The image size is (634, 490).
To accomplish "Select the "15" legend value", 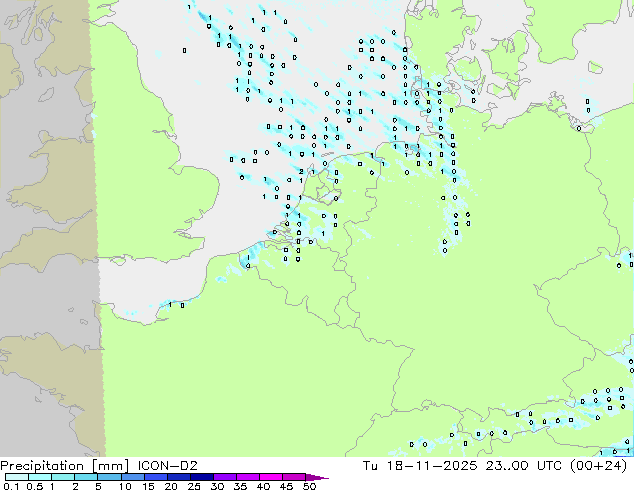I will pyautogui.click(x=148, y=486).
